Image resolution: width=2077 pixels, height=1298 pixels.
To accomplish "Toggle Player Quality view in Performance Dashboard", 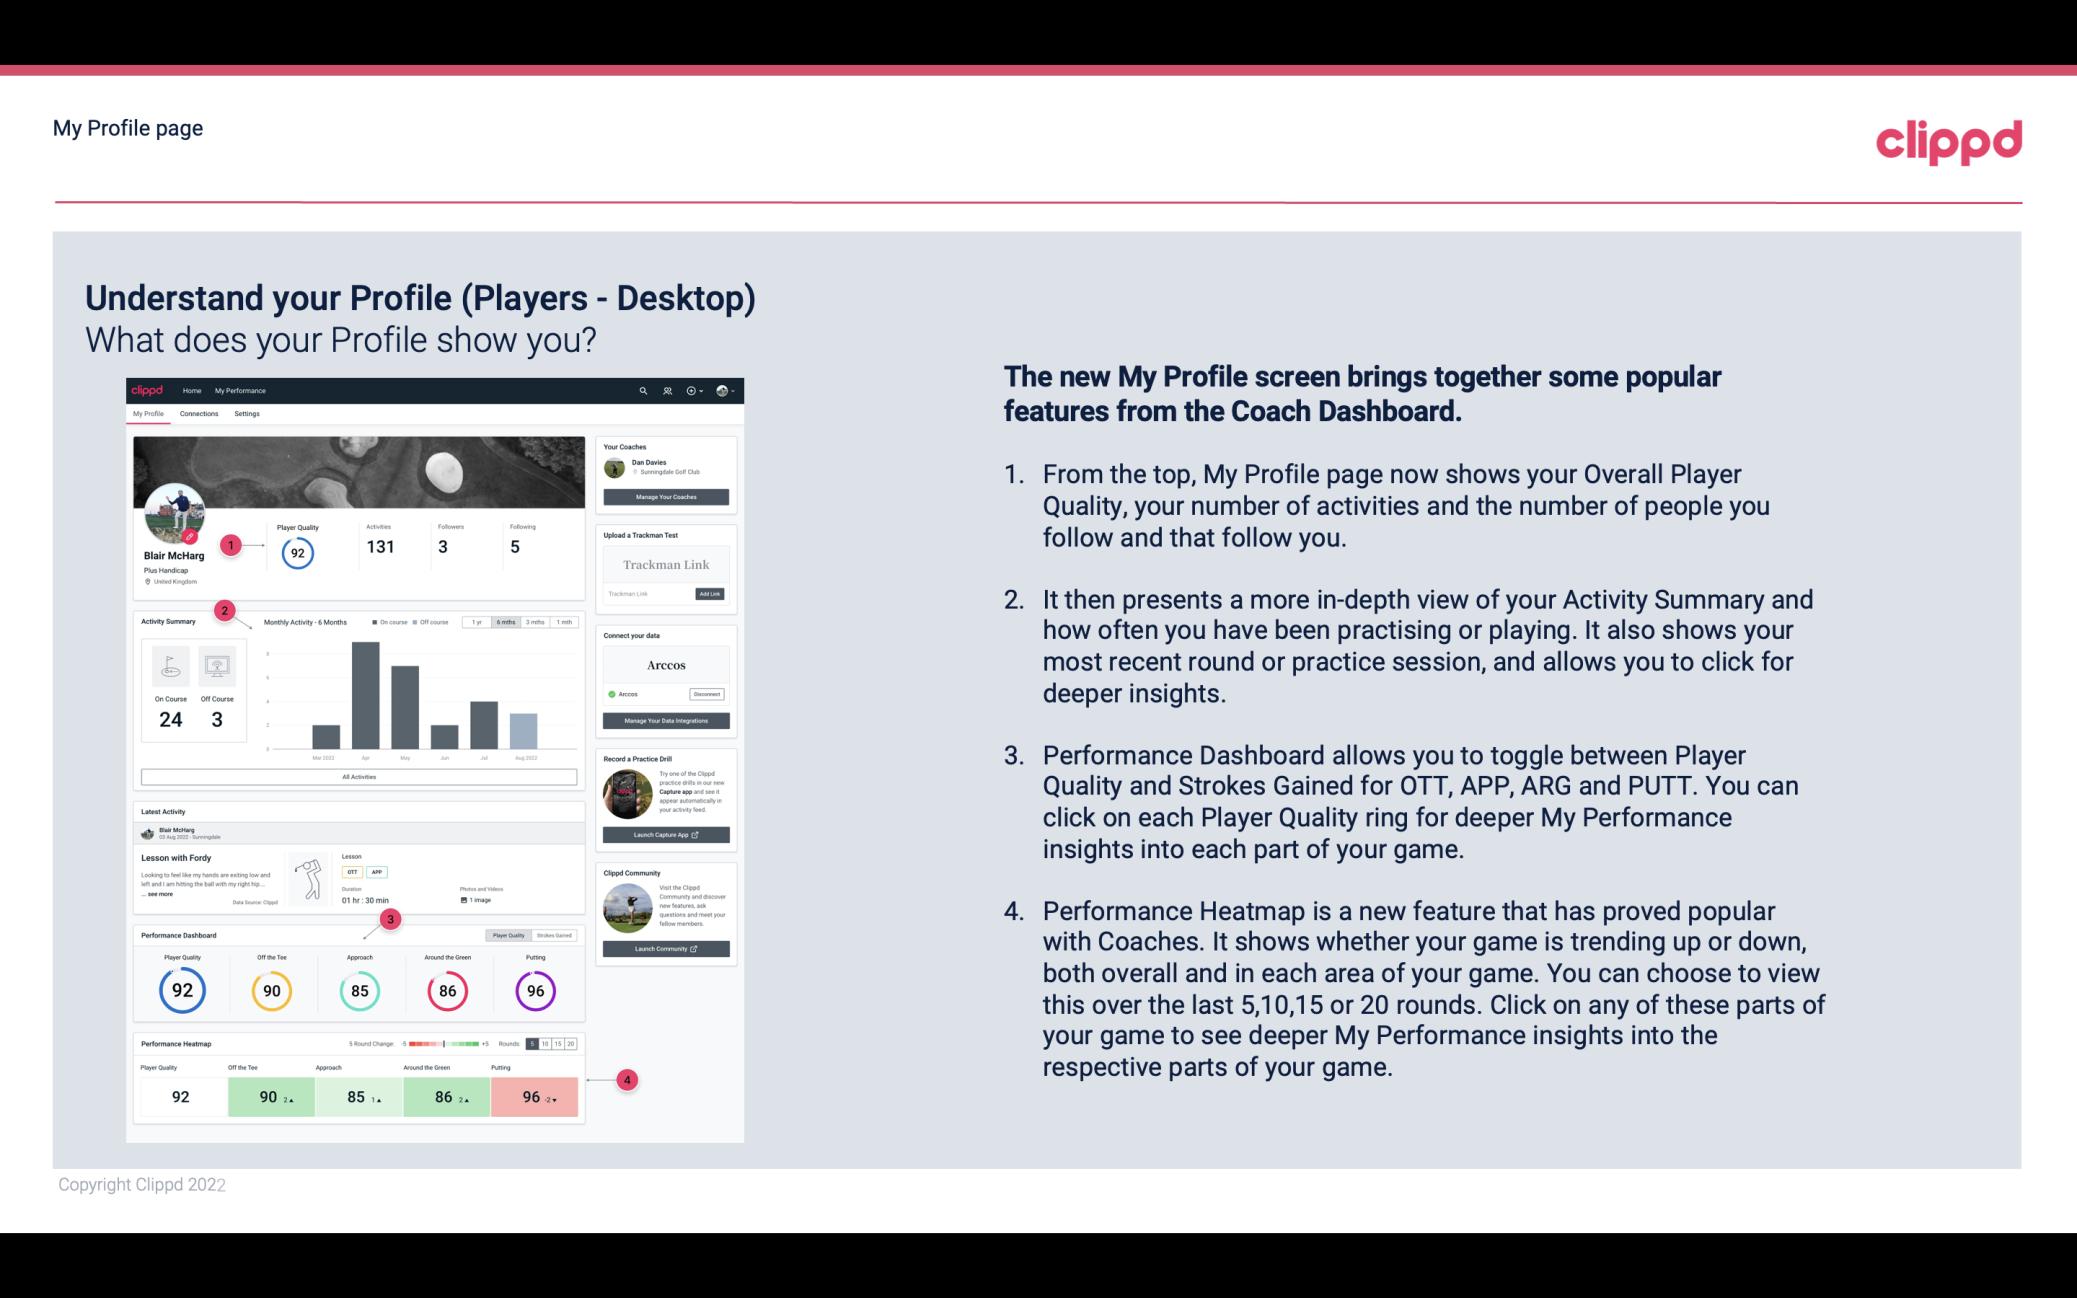I will click(510, 935).
